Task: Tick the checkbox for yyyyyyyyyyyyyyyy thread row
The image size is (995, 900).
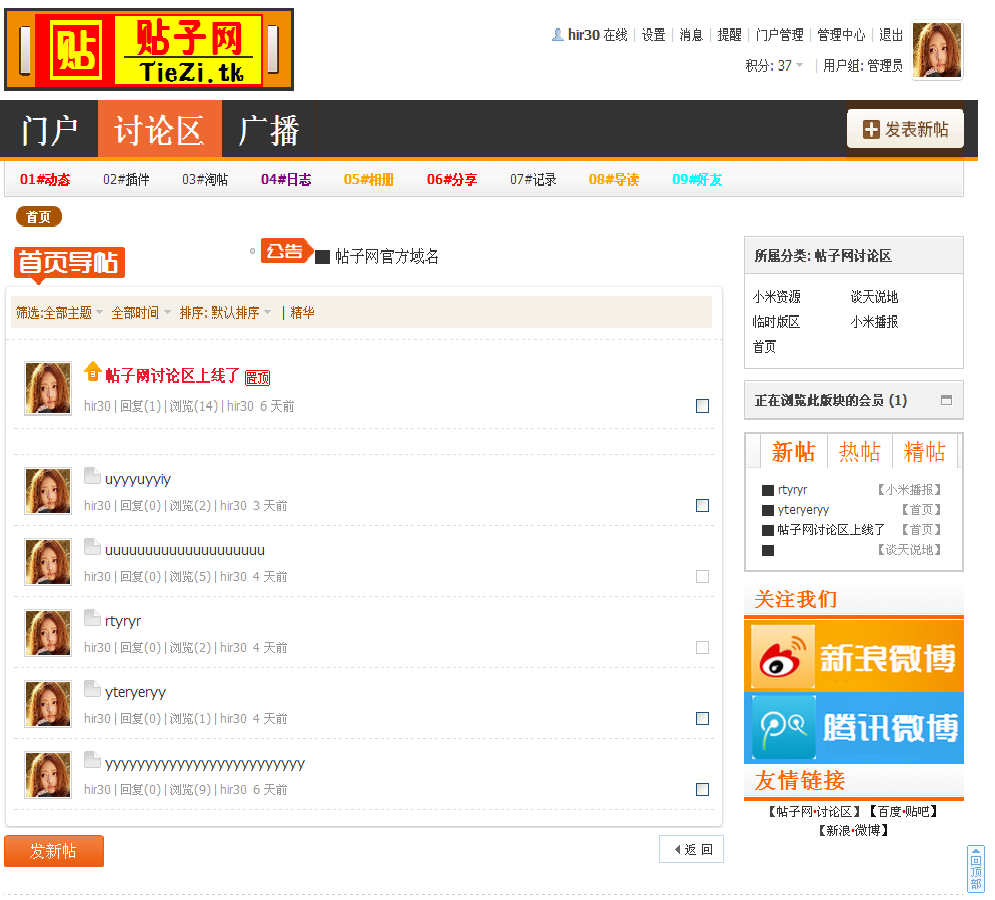Action: coord(702,790)
